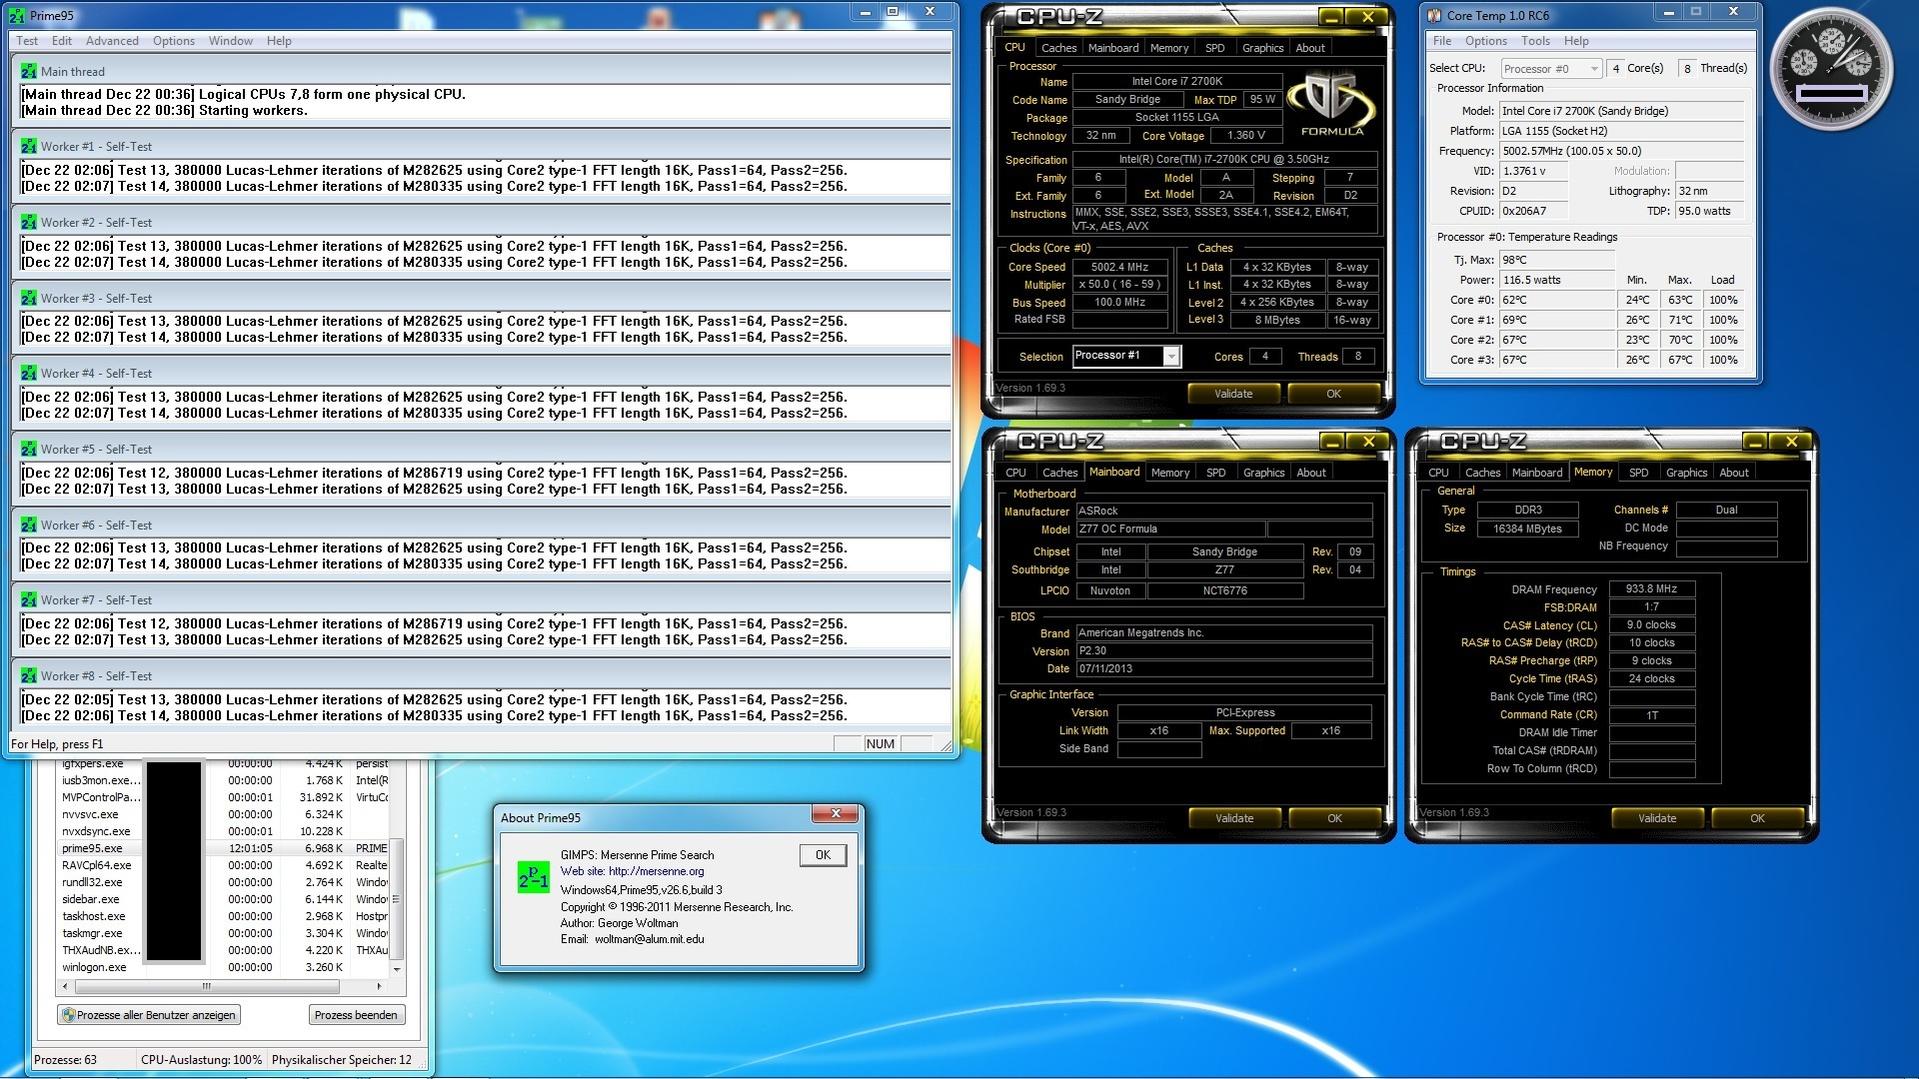Click the Worker #6 Self-Test icon
The image size is (1919, 1079).
tap(29, 525)
